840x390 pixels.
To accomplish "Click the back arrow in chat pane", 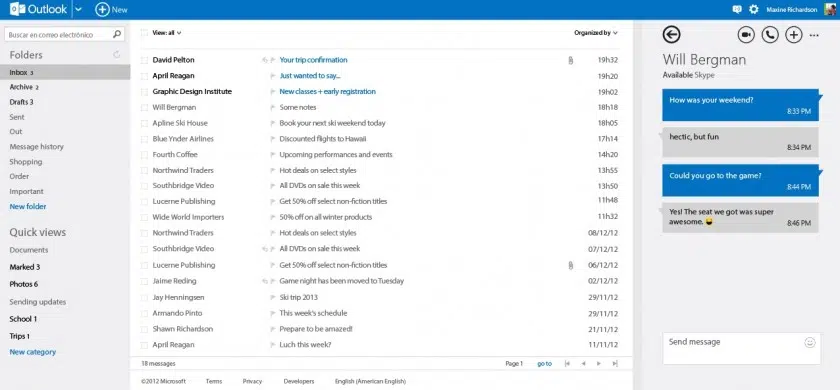I will click(x=671, y=35).
